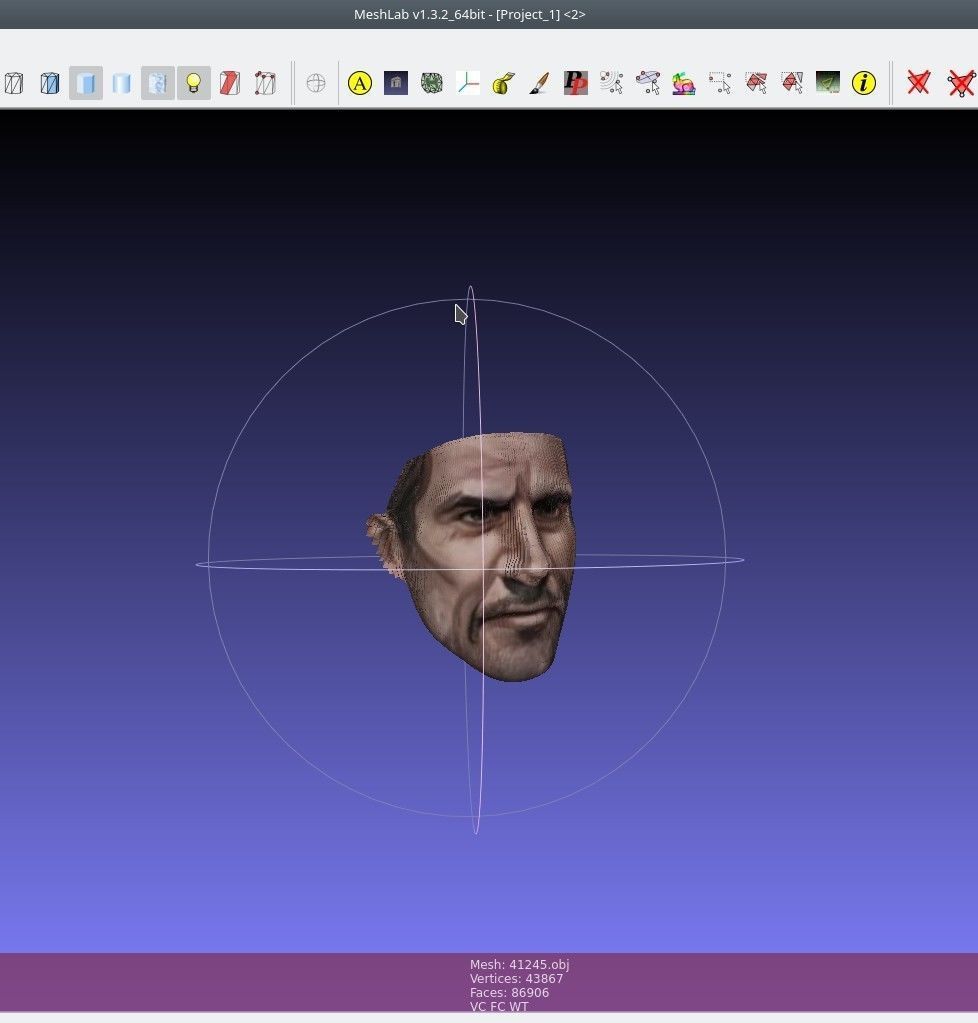
Task: Click the PP snapshot parameters icon
Action: (x=573, y=84)
